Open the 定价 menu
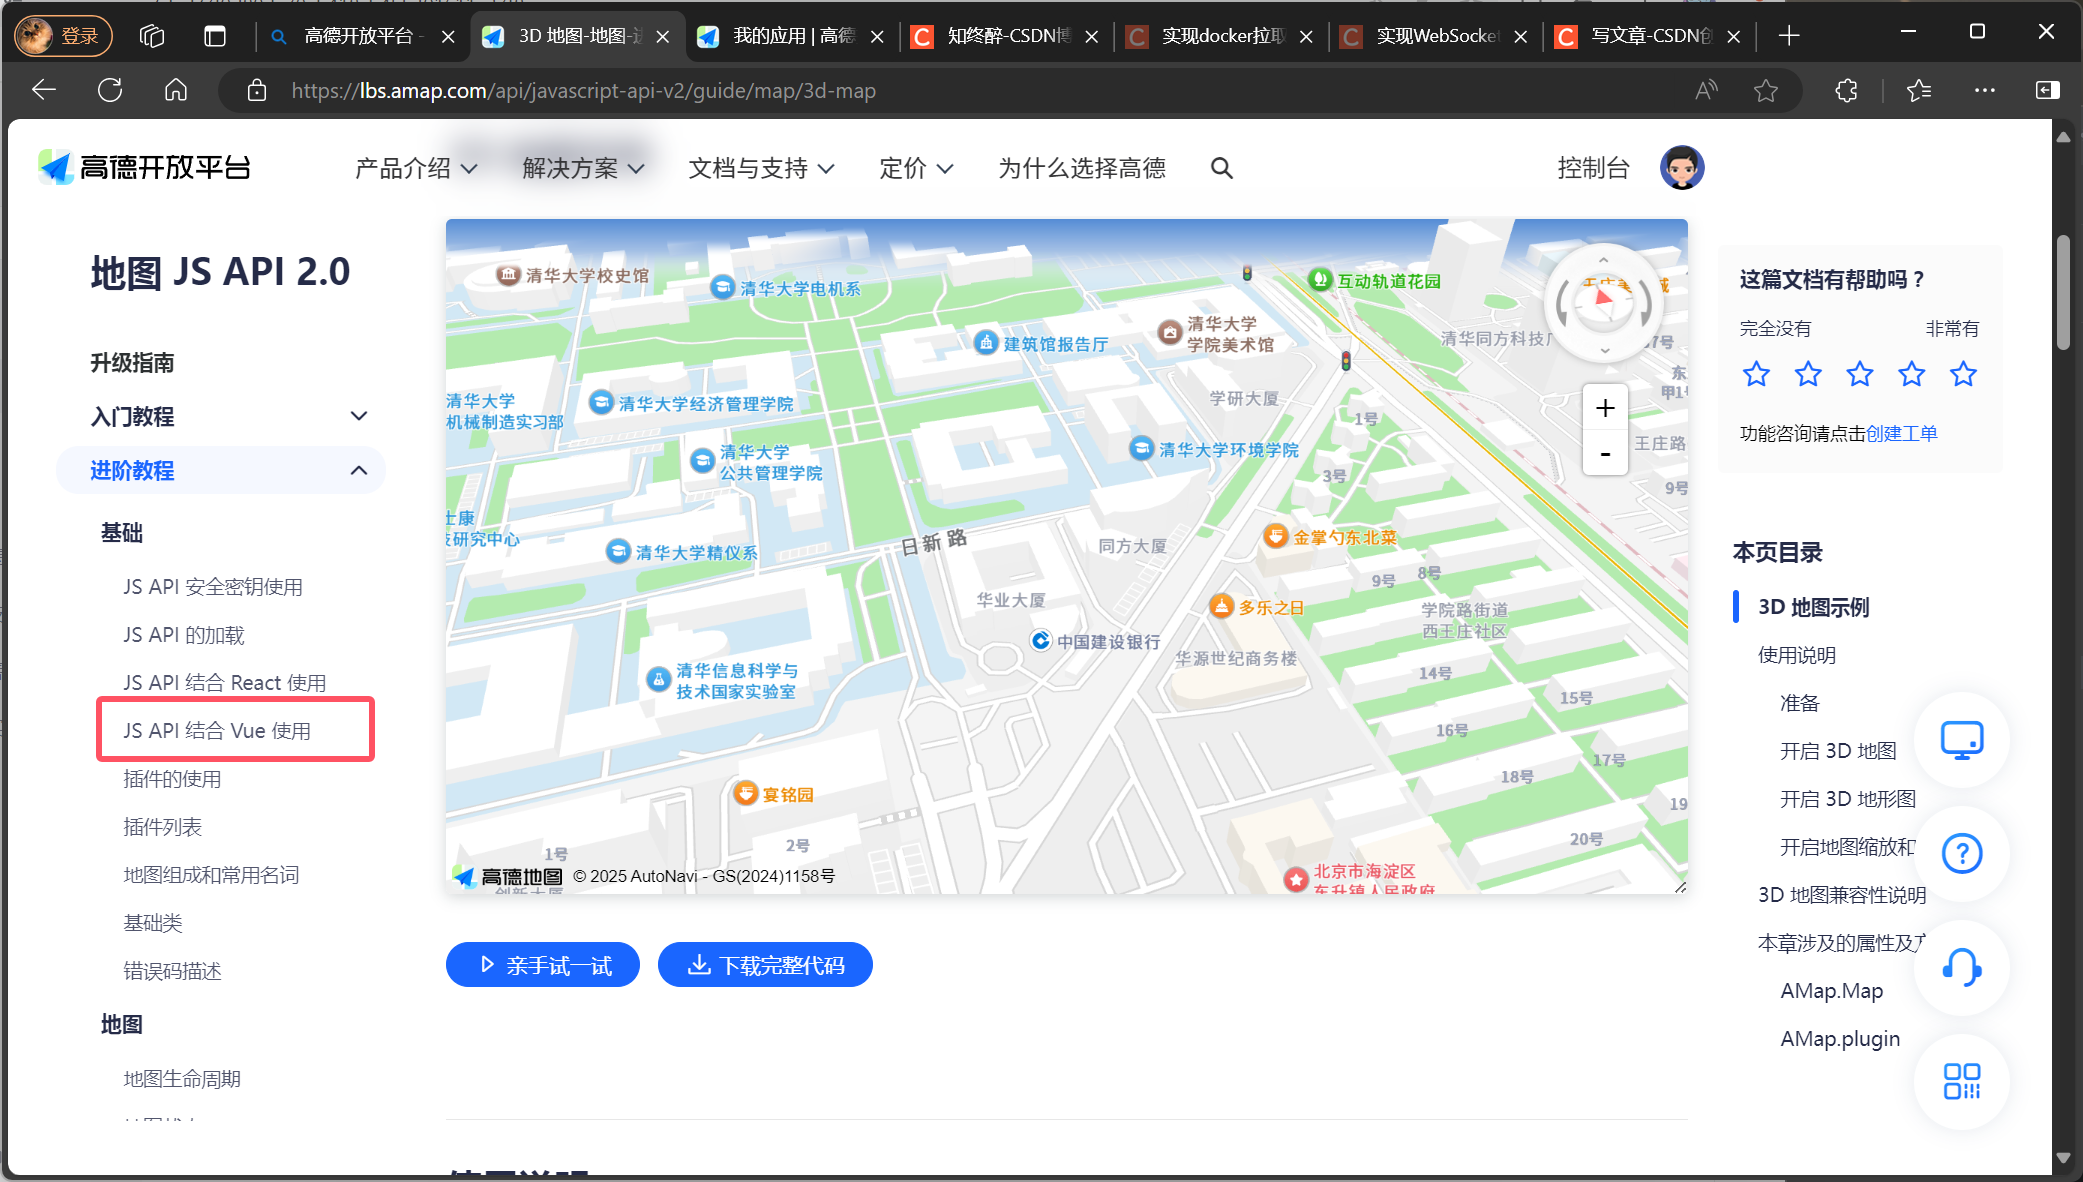This screenshot has width=2083, height=1182. click(914, 168)
